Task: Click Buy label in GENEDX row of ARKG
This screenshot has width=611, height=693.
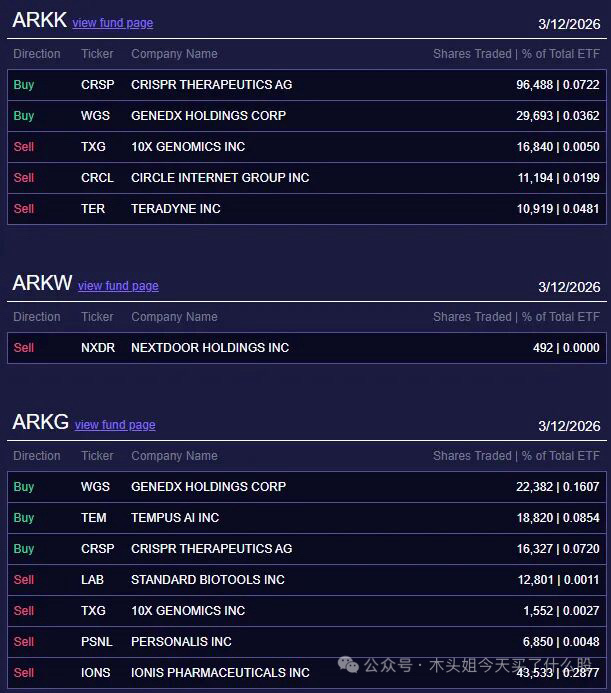Action: point(24,487)
